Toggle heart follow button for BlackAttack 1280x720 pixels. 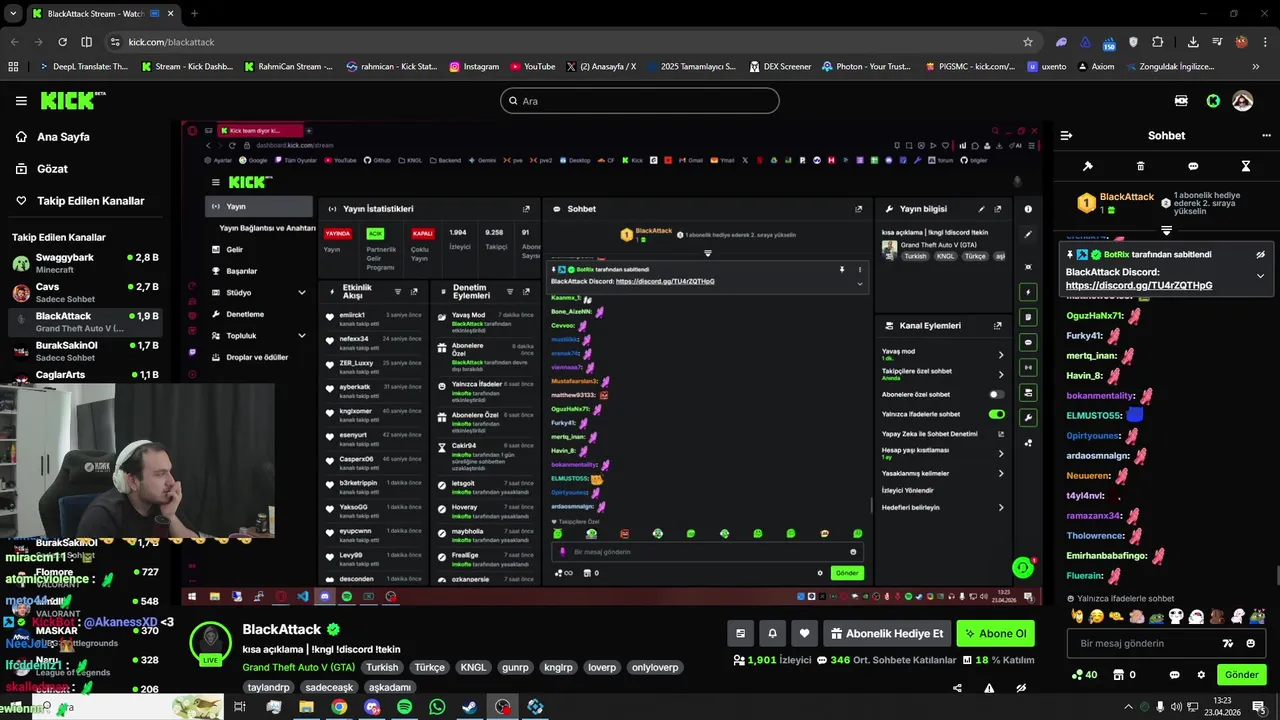(804, 633)
